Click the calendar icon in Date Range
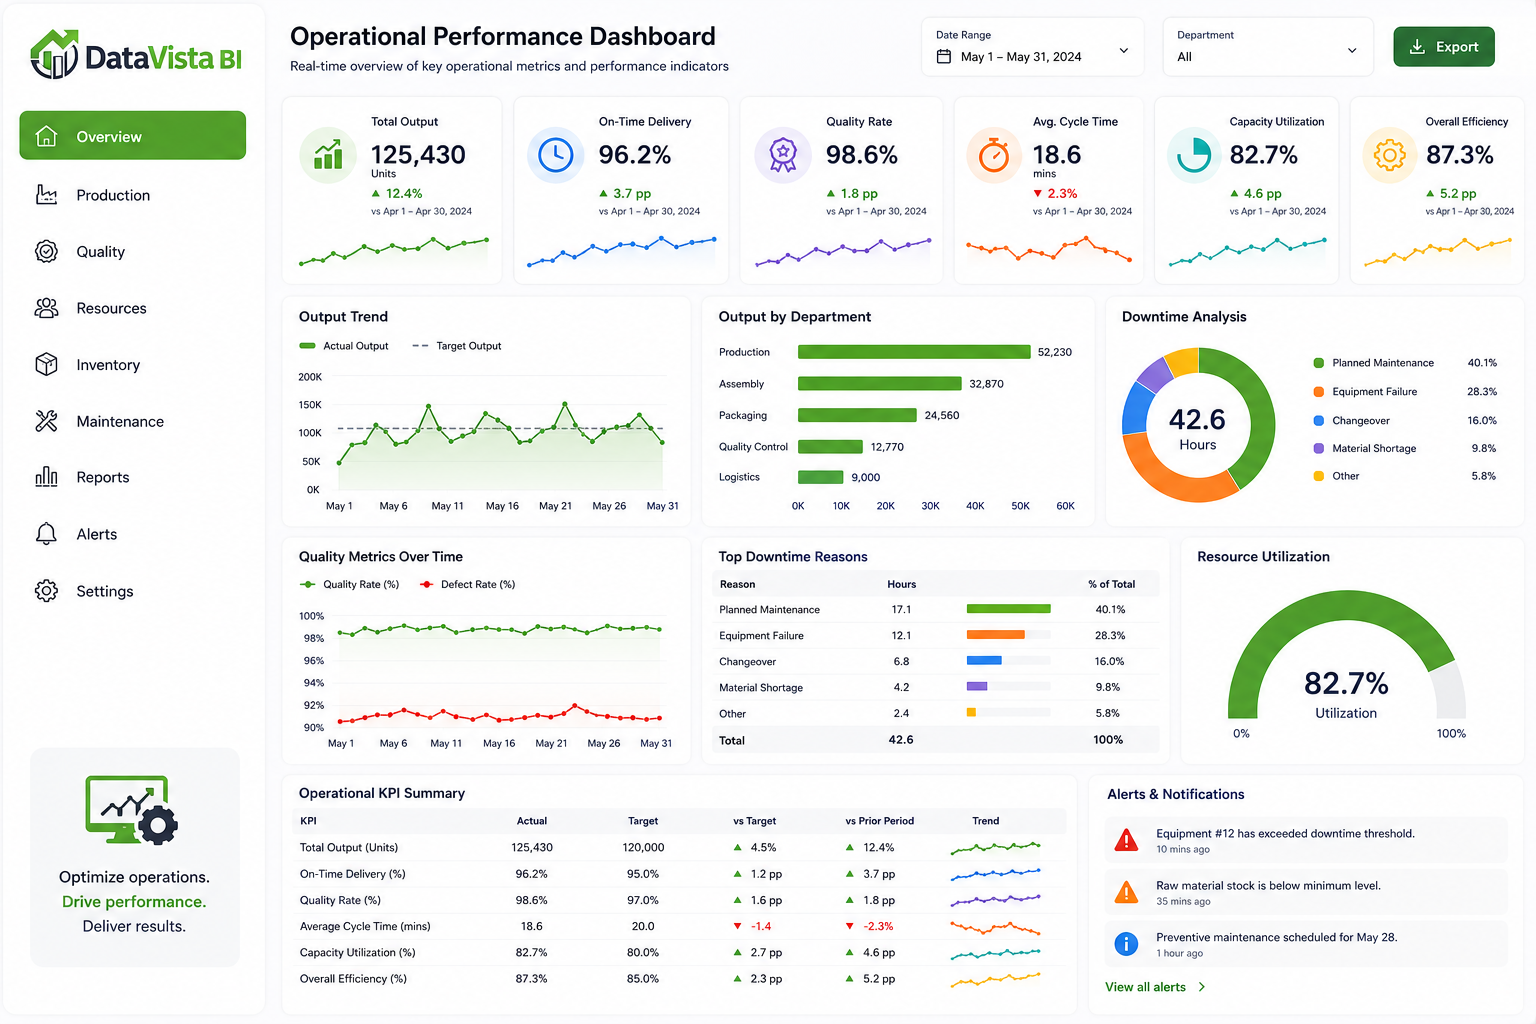Image resolution: width=1536 pixels, height=1024 pixels. point(943,57)
